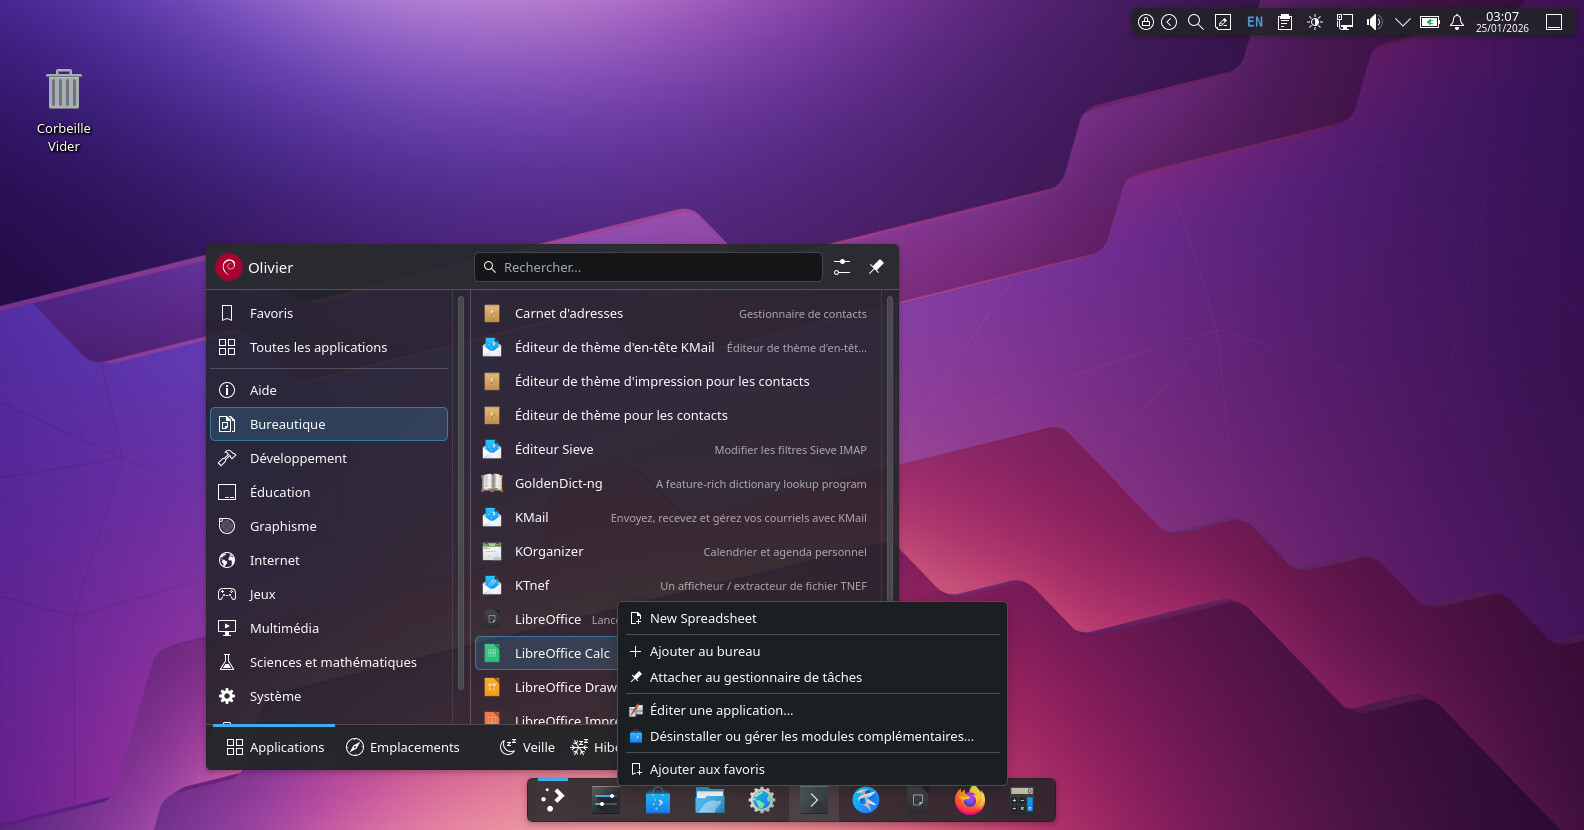The image size is (1584, 830).
Task: Launch KMail from the application list
Action: [x=676, y=517]
